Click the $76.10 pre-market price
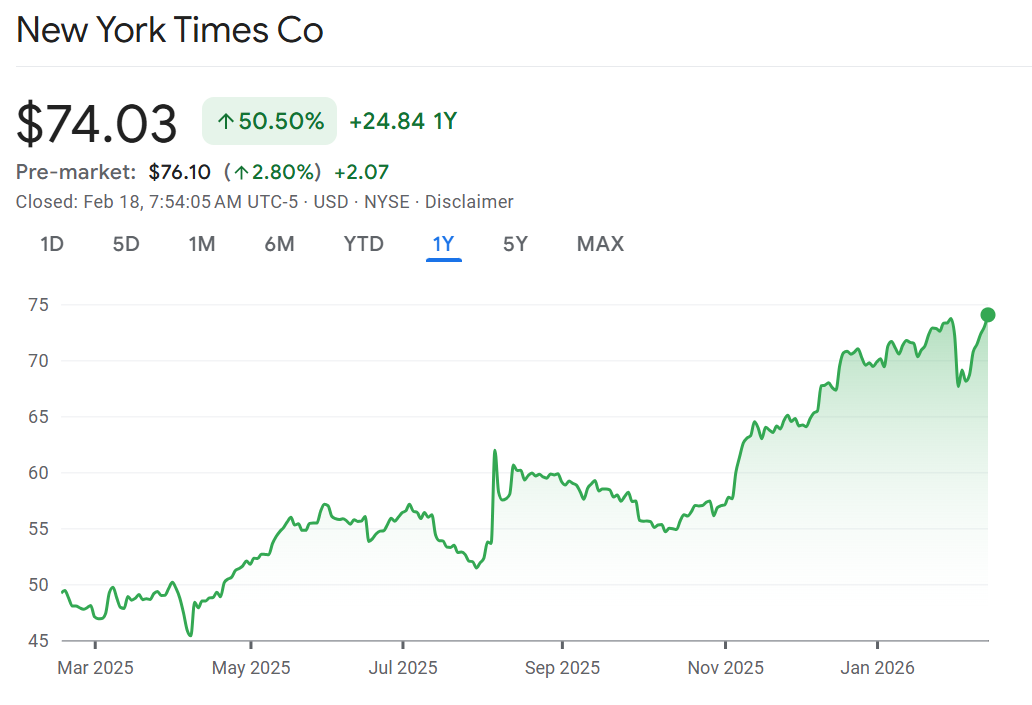The width and height of the screenshot is (1032, 705). (179, 172)
